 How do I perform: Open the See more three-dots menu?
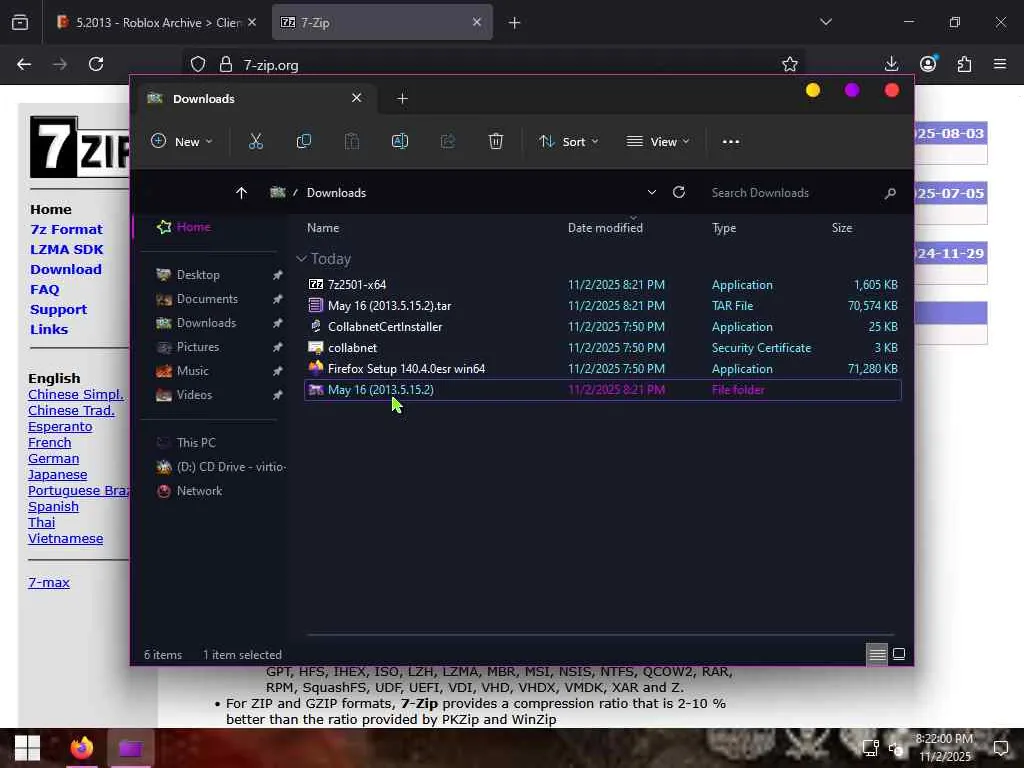pyautogui.click(x=731, y=142)
